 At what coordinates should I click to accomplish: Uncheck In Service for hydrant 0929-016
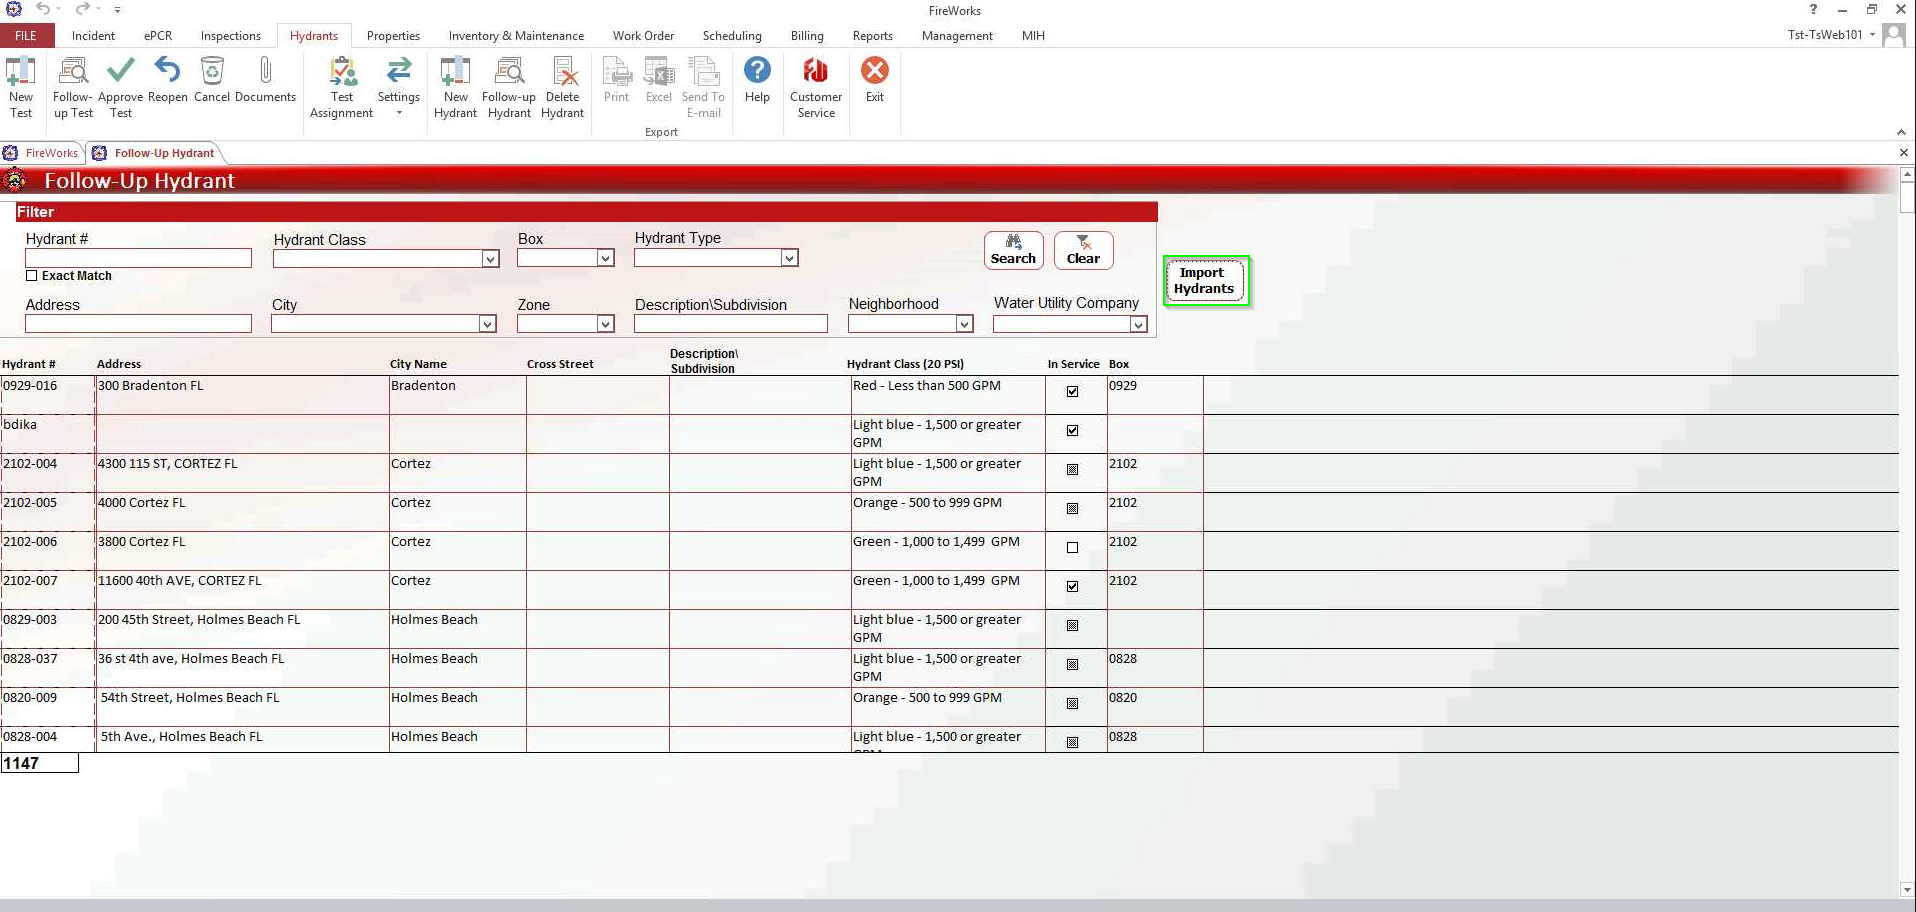tap(1072, 392)
